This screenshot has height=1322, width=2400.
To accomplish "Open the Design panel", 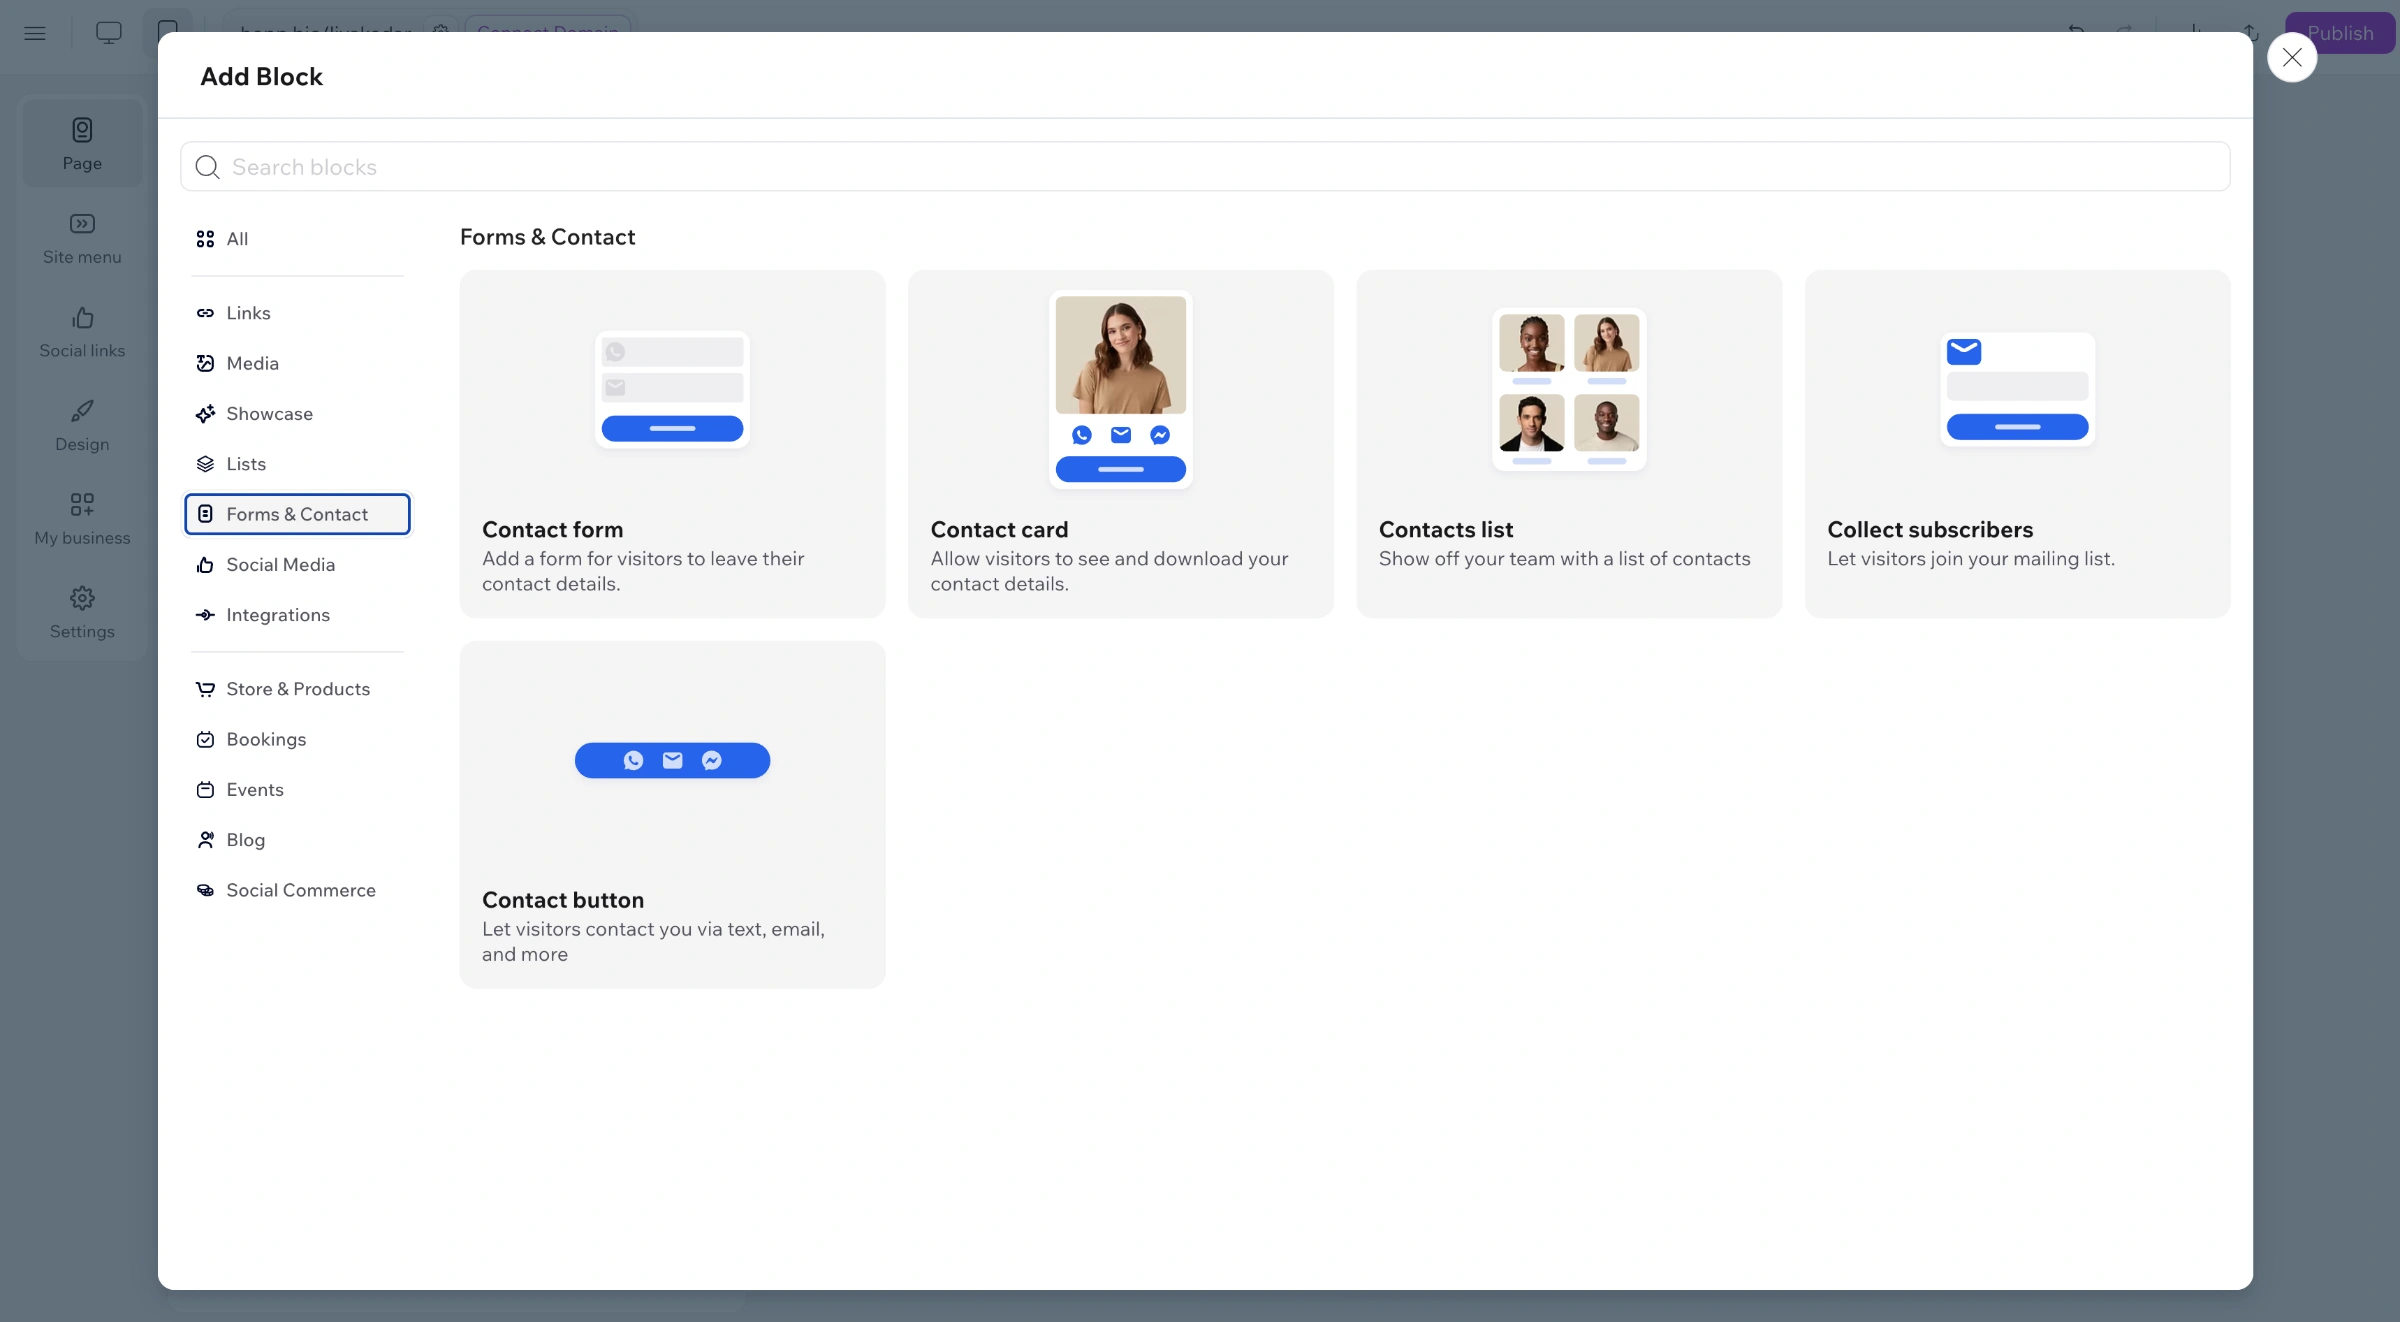I will [82, 426].
